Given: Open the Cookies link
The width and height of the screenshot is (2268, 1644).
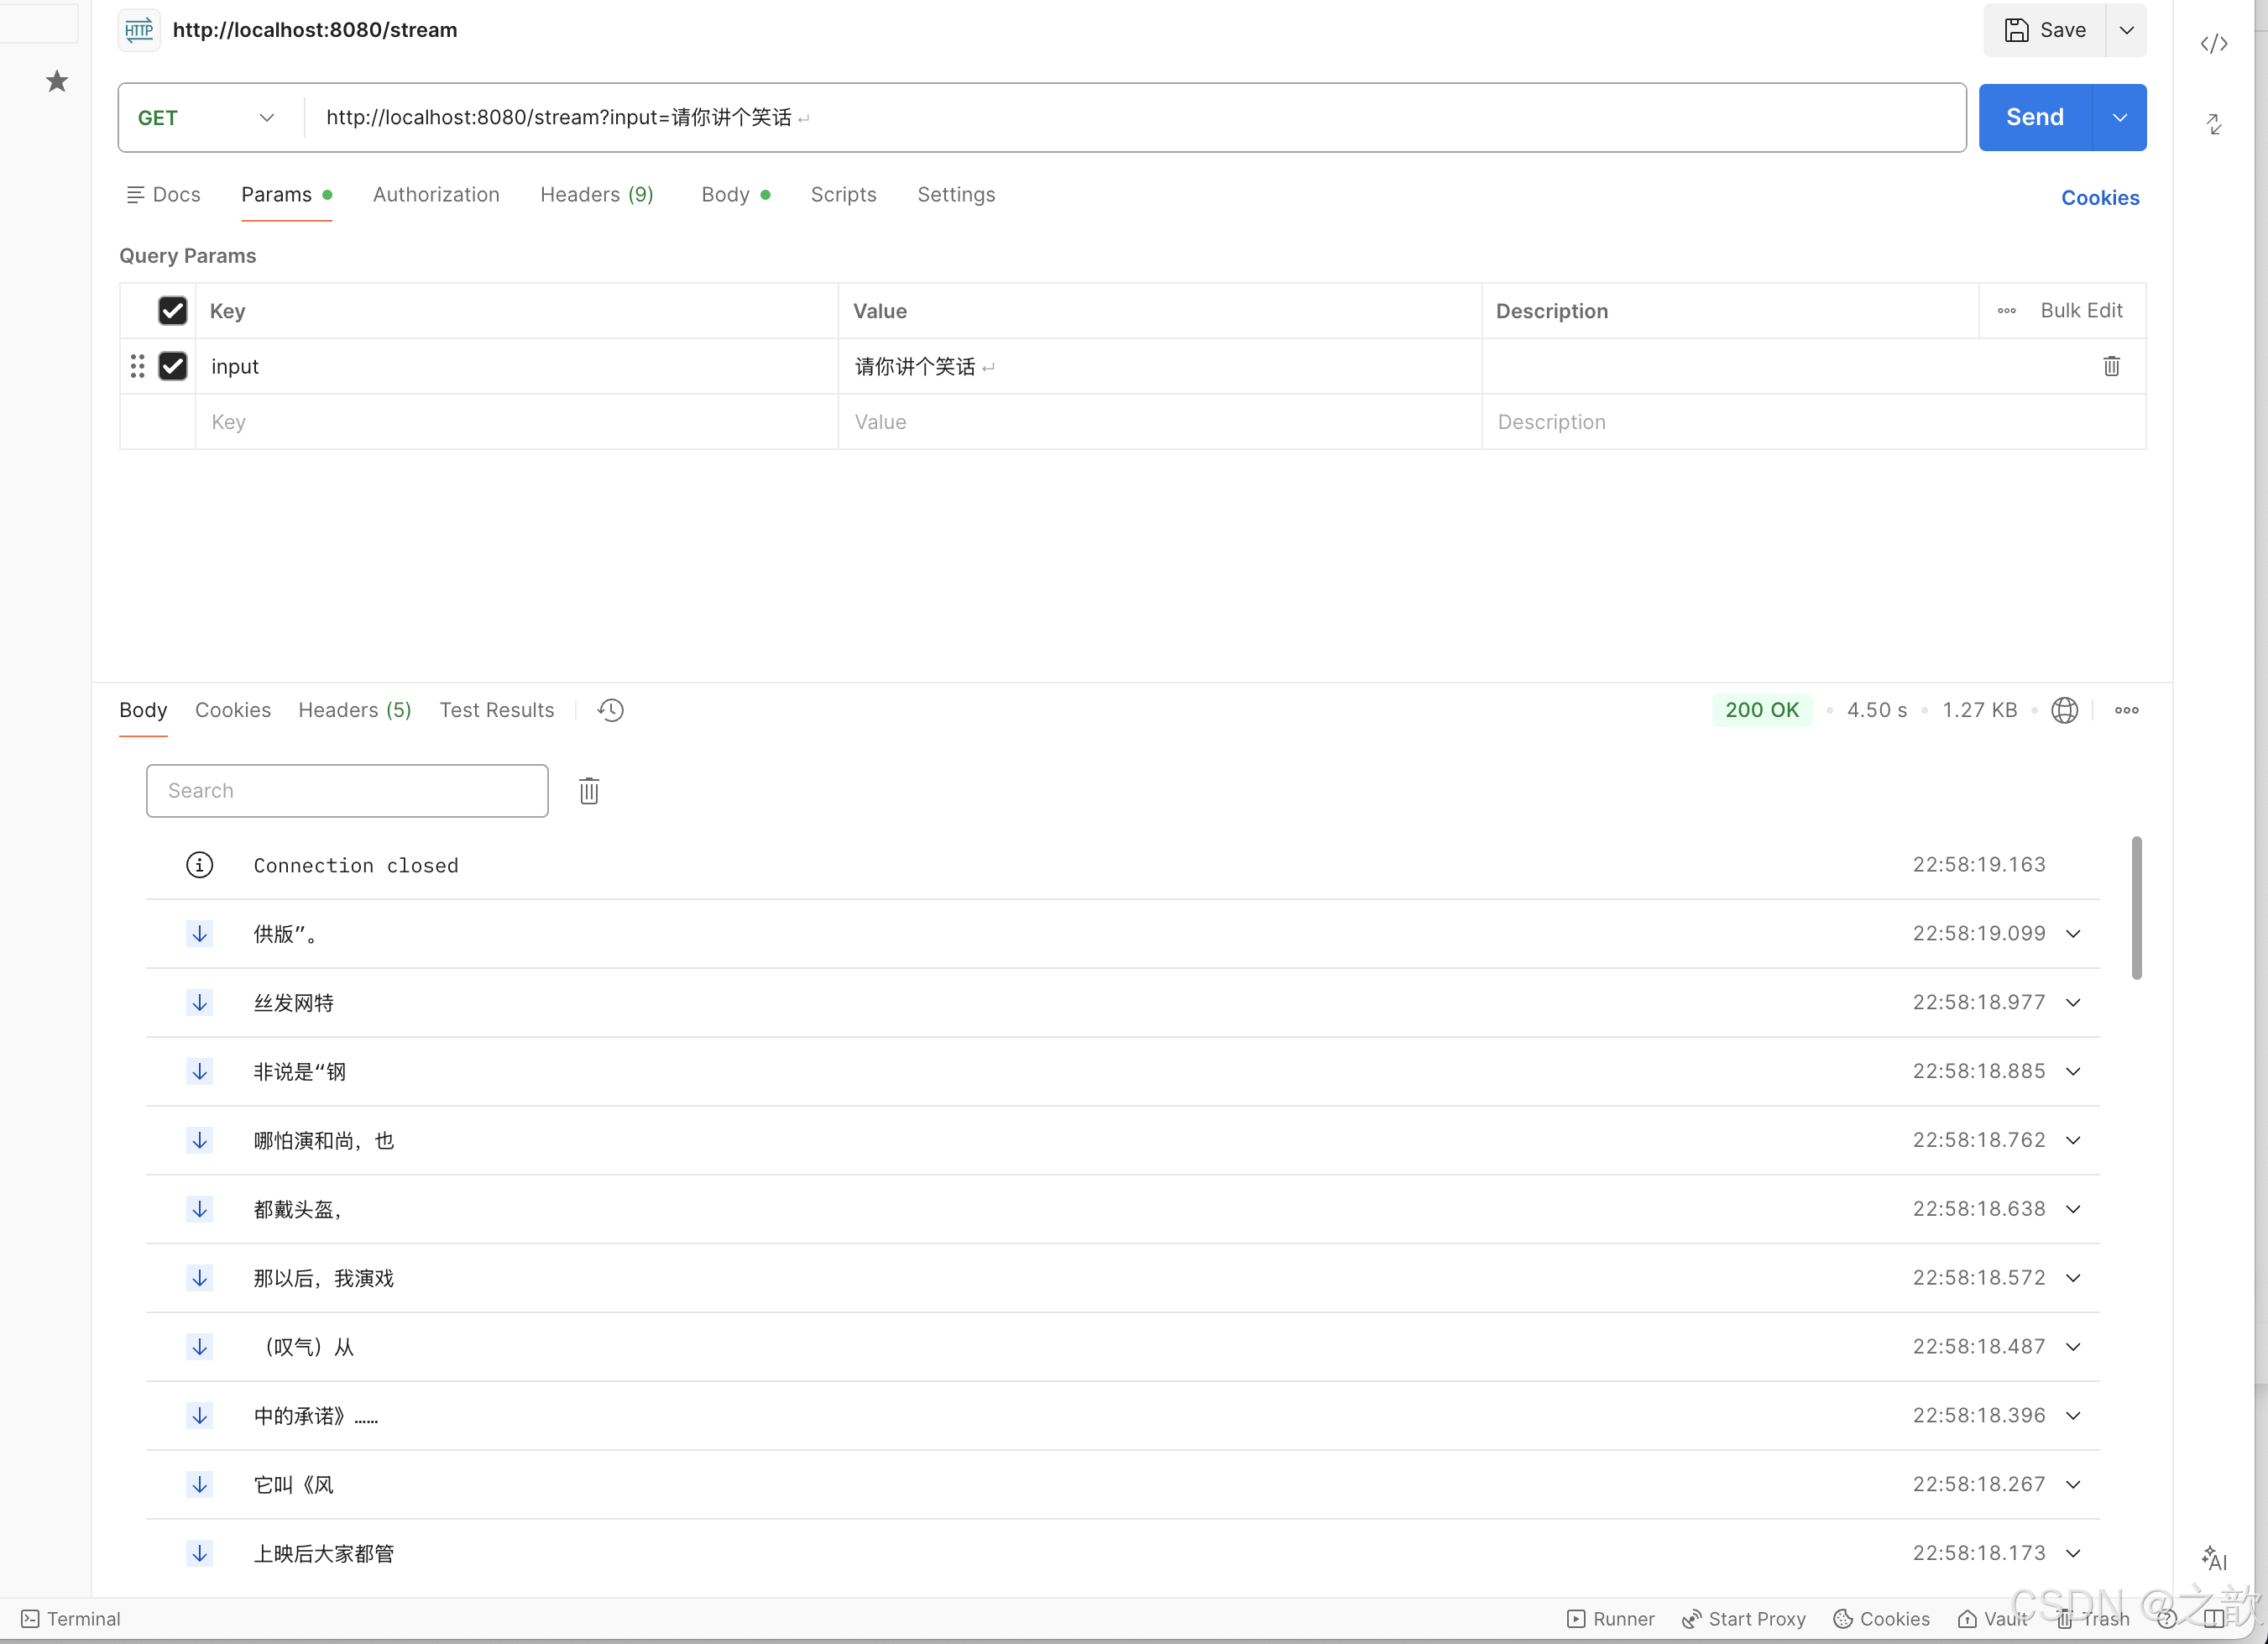Looking at the screenshot, I should coord(2099,198).
